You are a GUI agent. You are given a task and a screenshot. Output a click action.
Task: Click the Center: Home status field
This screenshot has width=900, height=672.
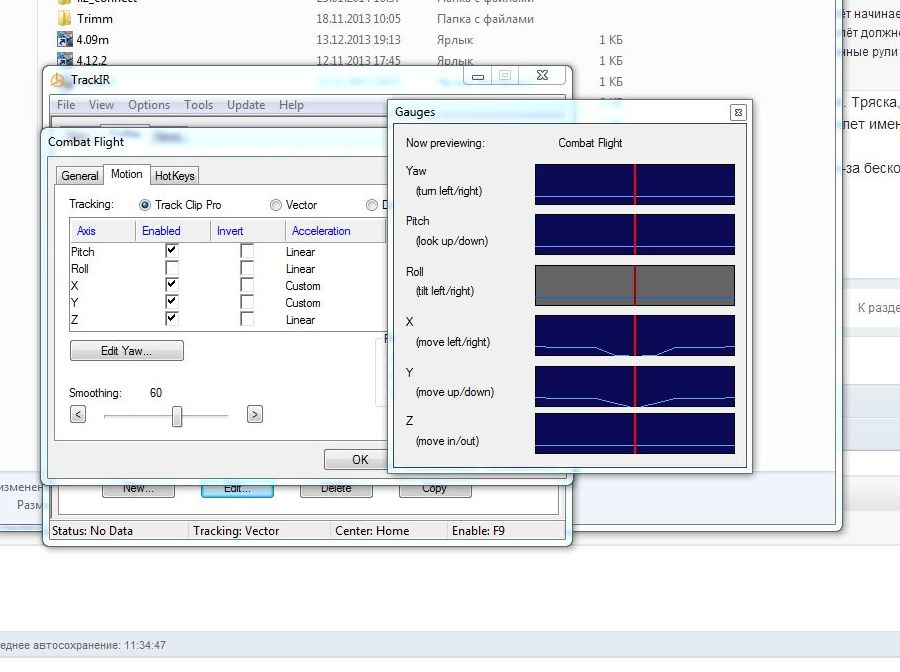tap(389, 531)
